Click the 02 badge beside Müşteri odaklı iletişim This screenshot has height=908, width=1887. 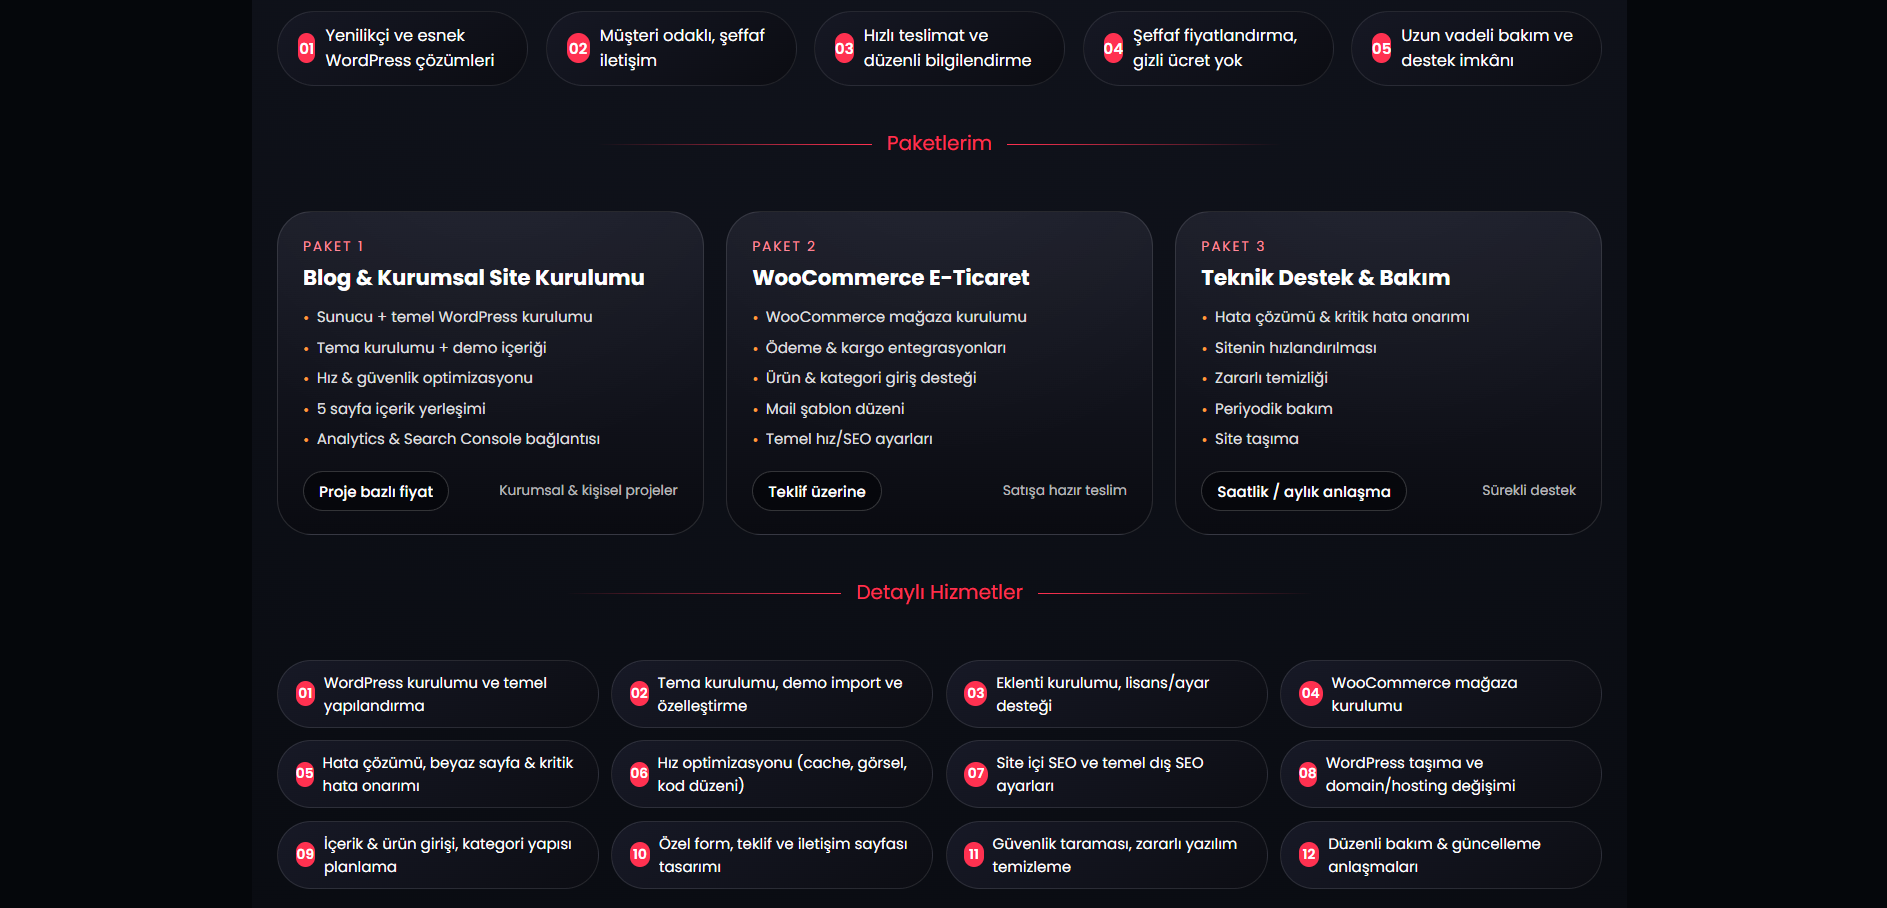[x=578, y=48]
